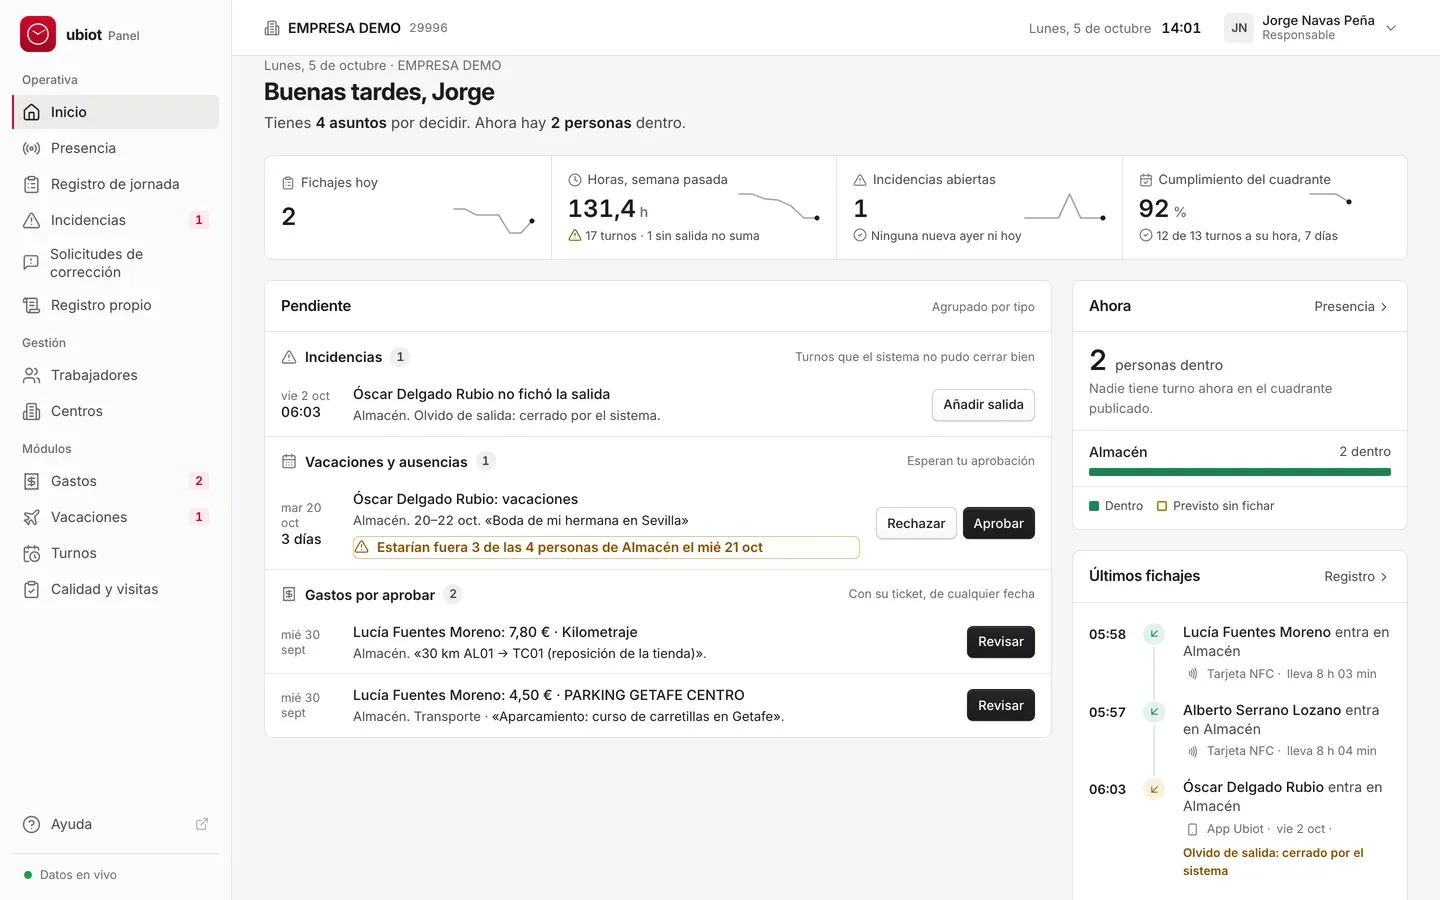
Task: Open the Presencia link in Ahora panel
Action: click(1351, 307)
